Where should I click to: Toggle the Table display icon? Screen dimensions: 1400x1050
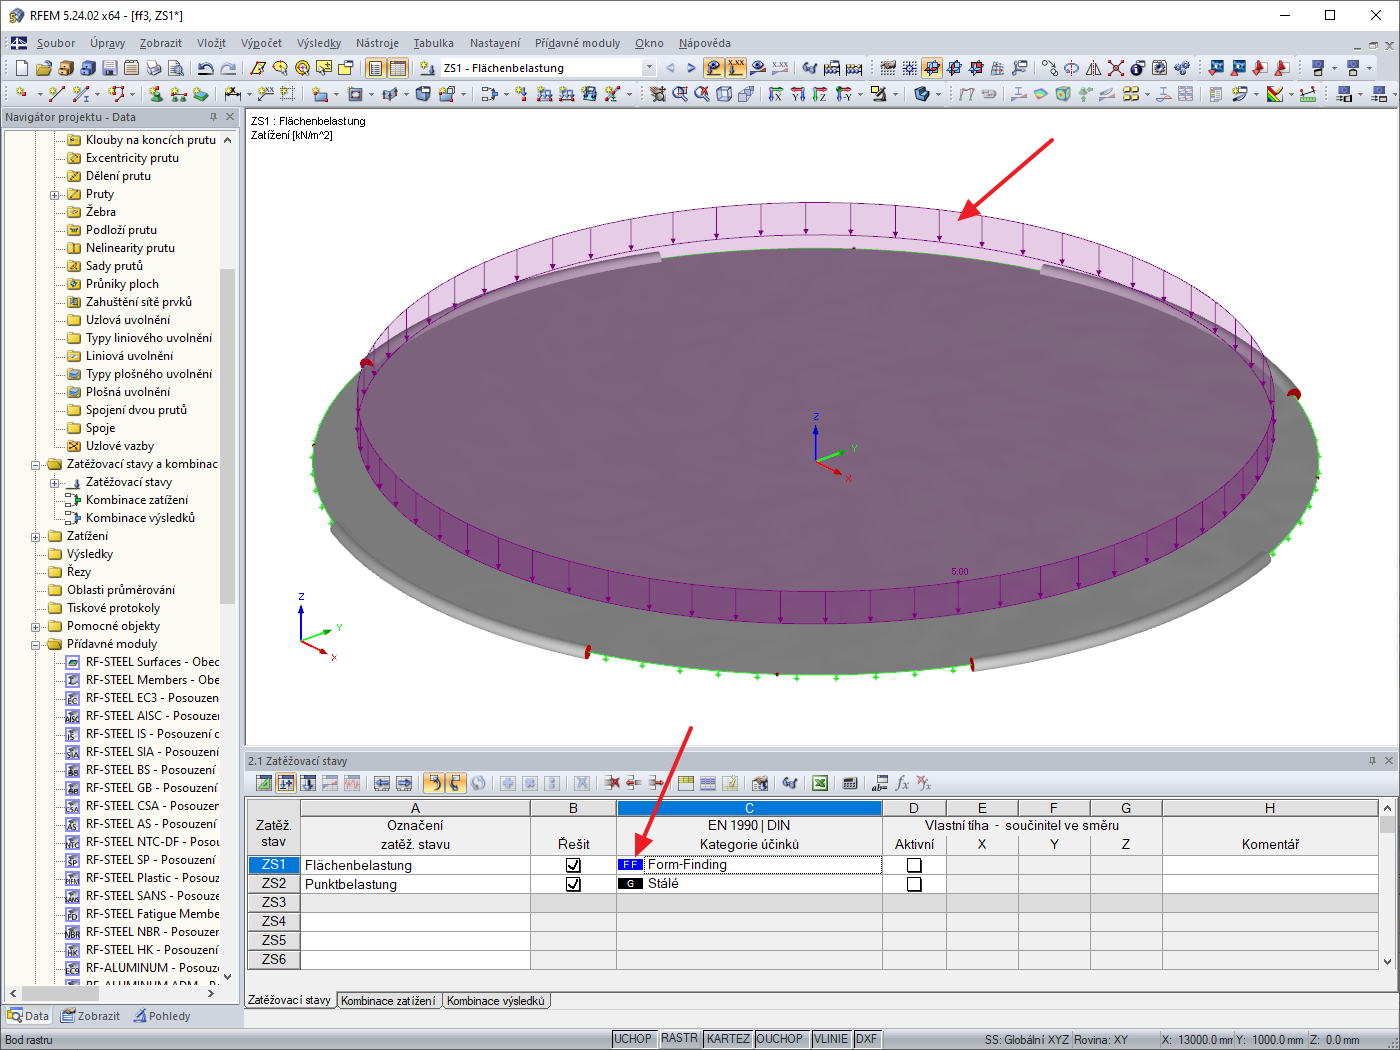click(x=398, y=68)
